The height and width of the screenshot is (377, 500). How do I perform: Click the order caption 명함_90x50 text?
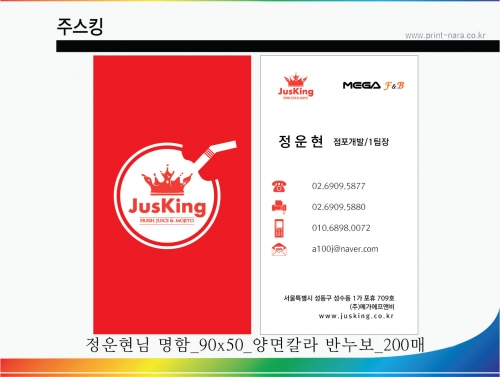[x=201, y=345]
